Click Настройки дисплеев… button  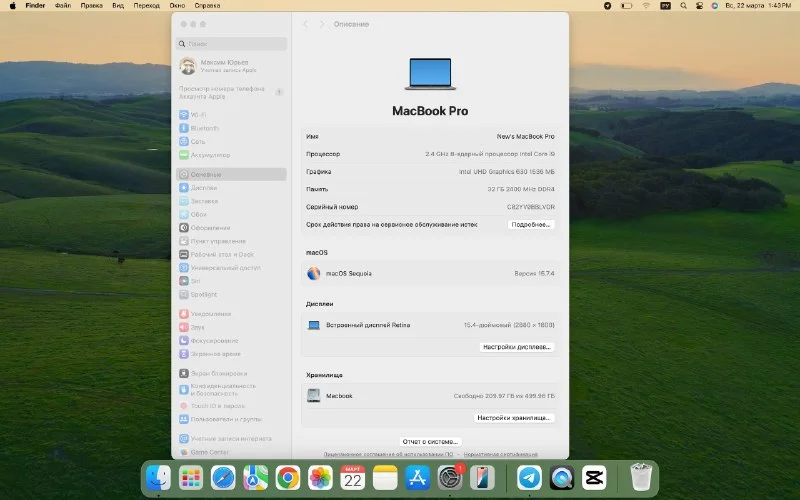(x=516, y=347)
